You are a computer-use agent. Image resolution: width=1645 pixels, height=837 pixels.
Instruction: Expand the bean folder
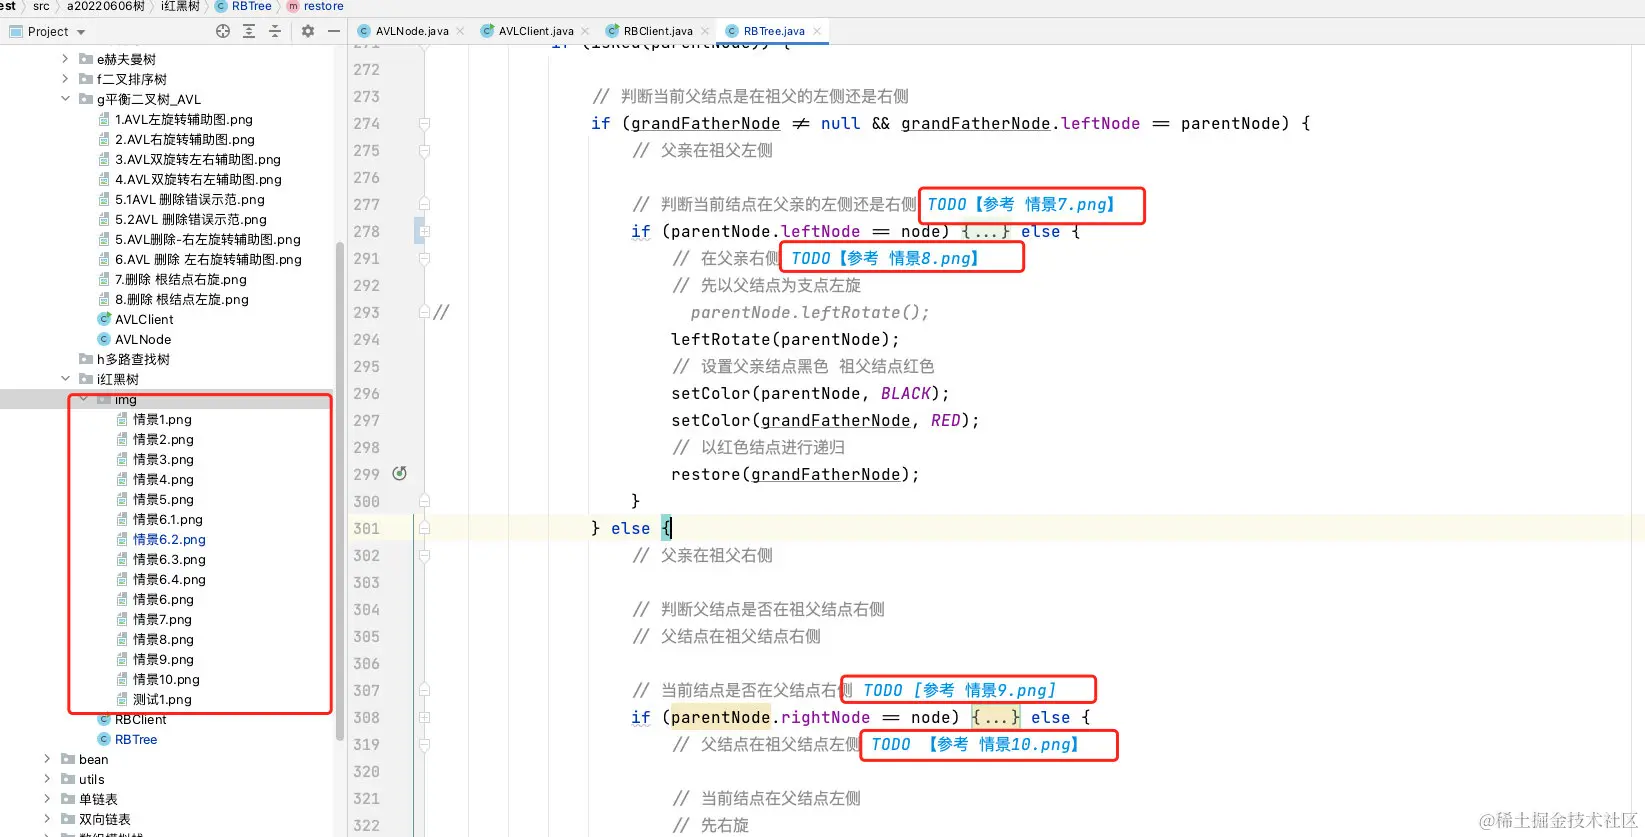click(x=47, y=759)
